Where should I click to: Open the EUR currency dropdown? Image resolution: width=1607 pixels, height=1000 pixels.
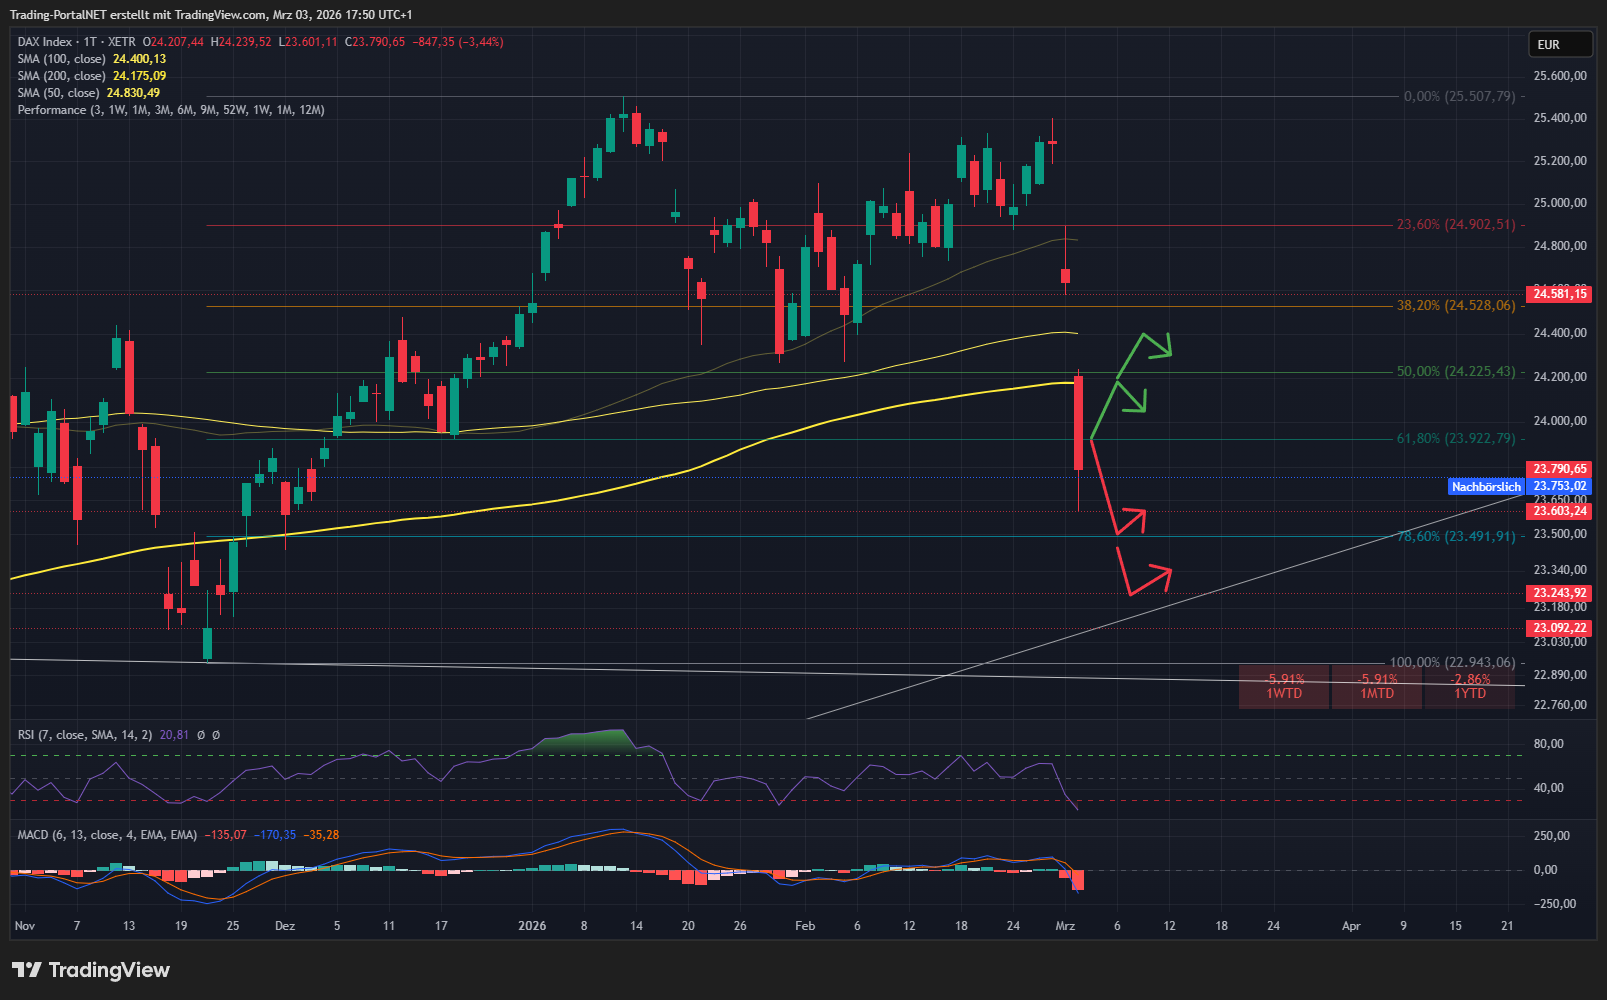click(x=1560, y=45)
